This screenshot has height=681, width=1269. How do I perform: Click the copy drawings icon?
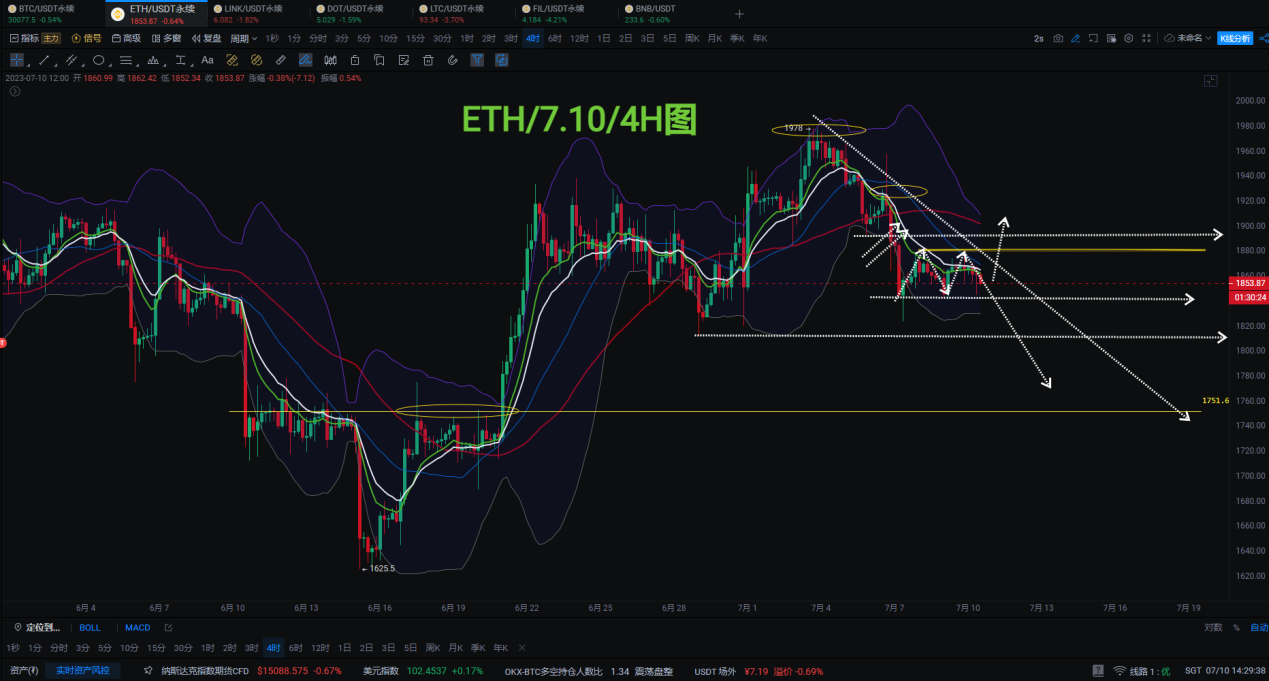click(x=379, y=60)
